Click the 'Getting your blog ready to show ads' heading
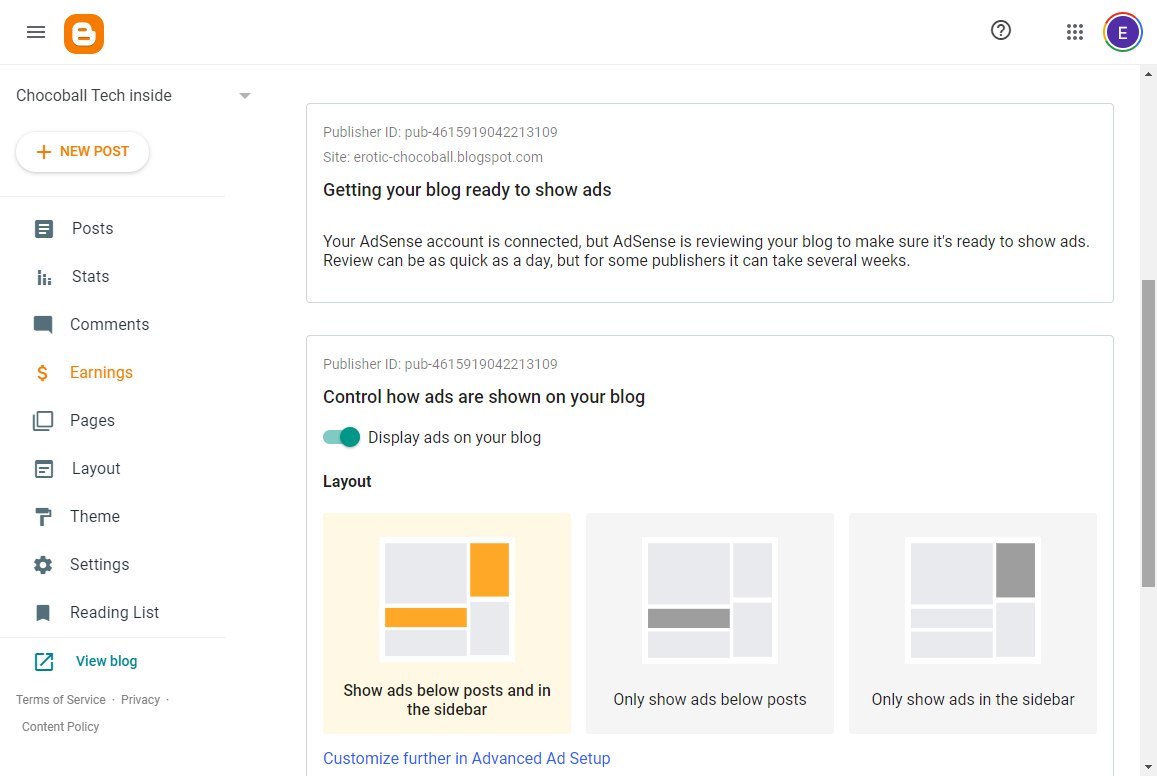The image size is (1157, 776). tap(467, 190)
